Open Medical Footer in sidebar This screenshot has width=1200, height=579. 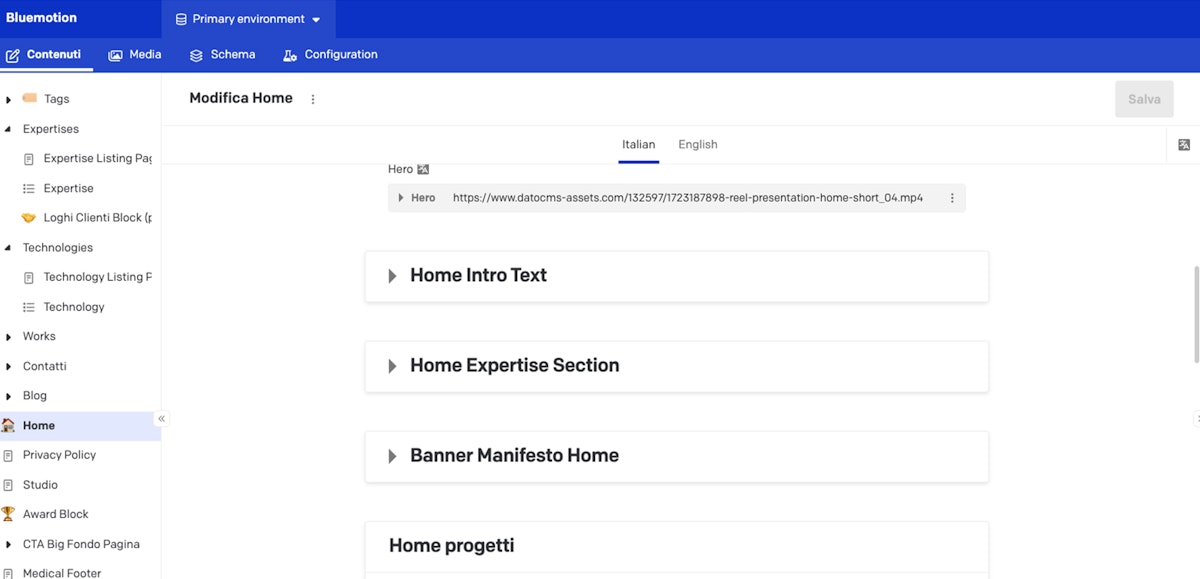click(x=62, y=573)
